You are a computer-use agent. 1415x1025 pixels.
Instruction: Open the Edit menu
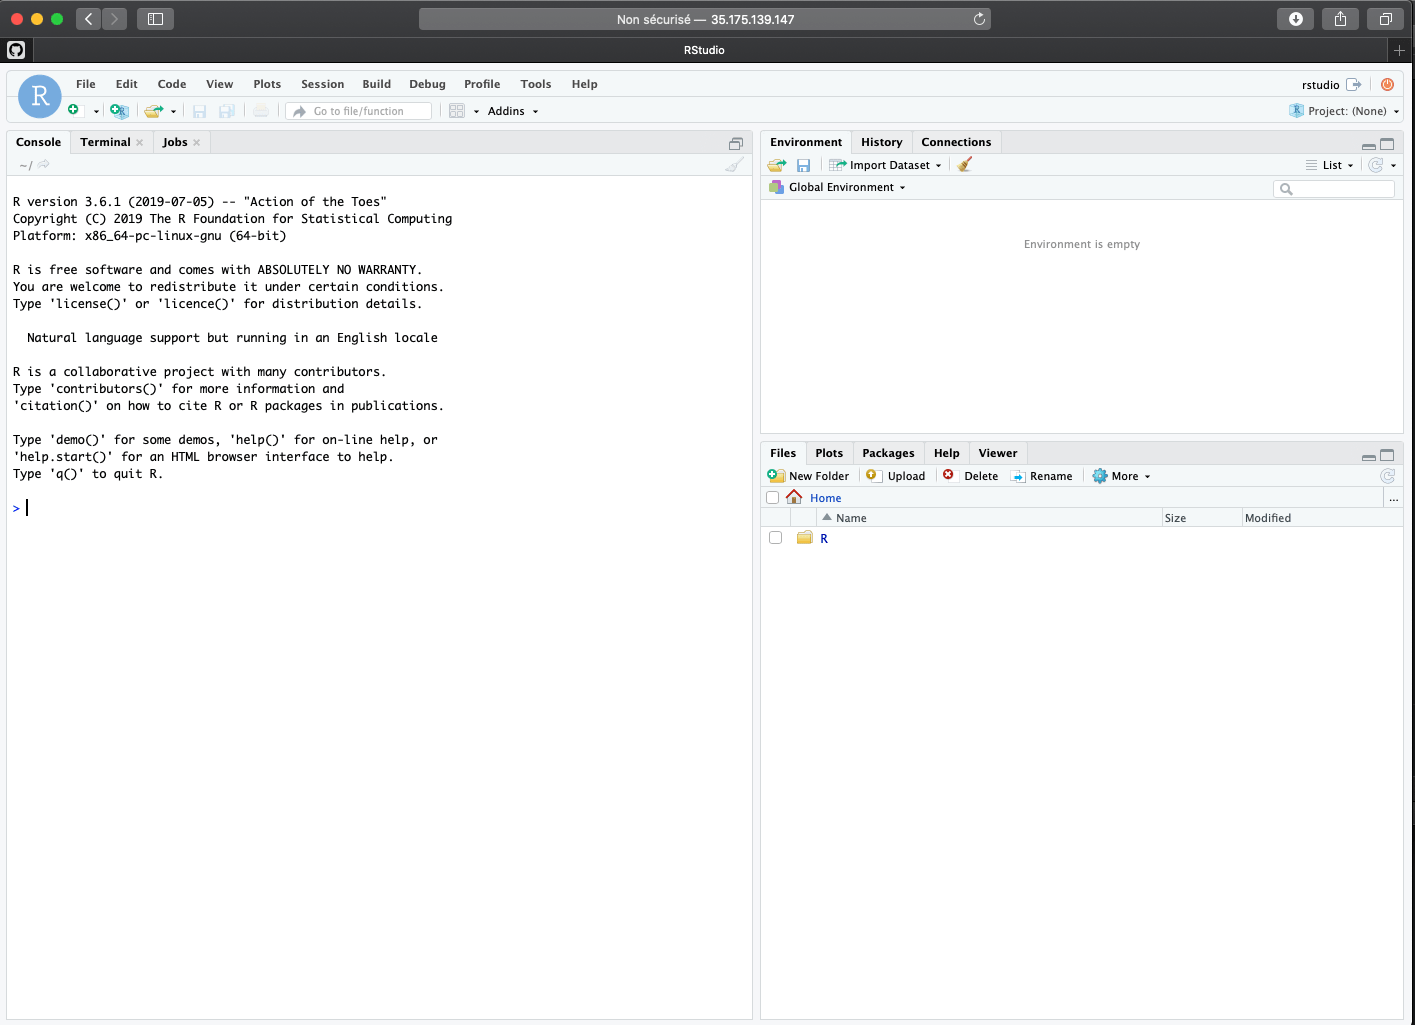pyautogui.click(x=127, y=84)
